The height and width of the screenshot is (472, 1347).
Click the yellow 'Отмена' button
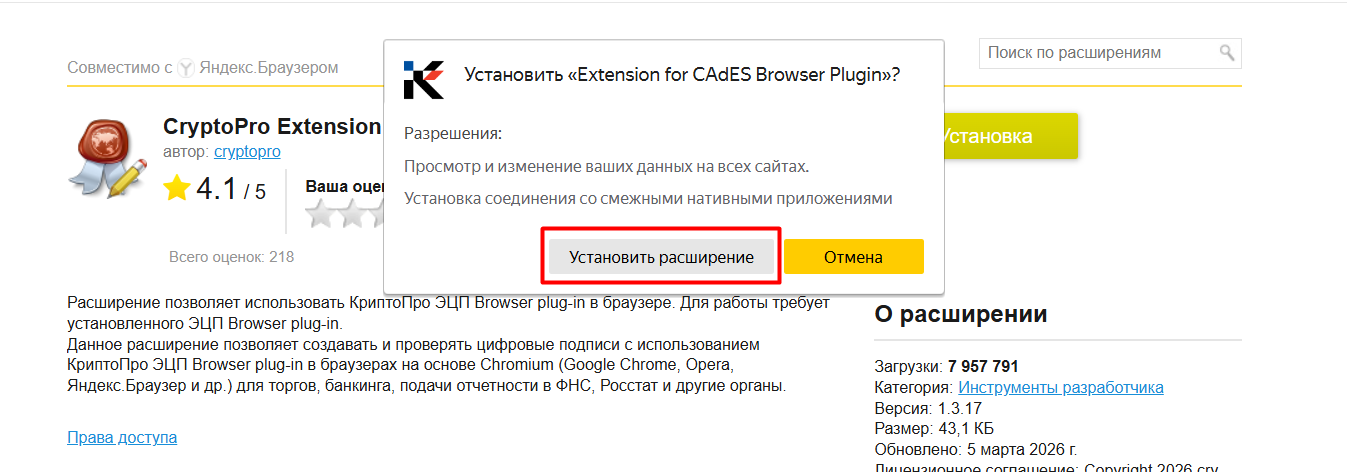click(853, 257)
